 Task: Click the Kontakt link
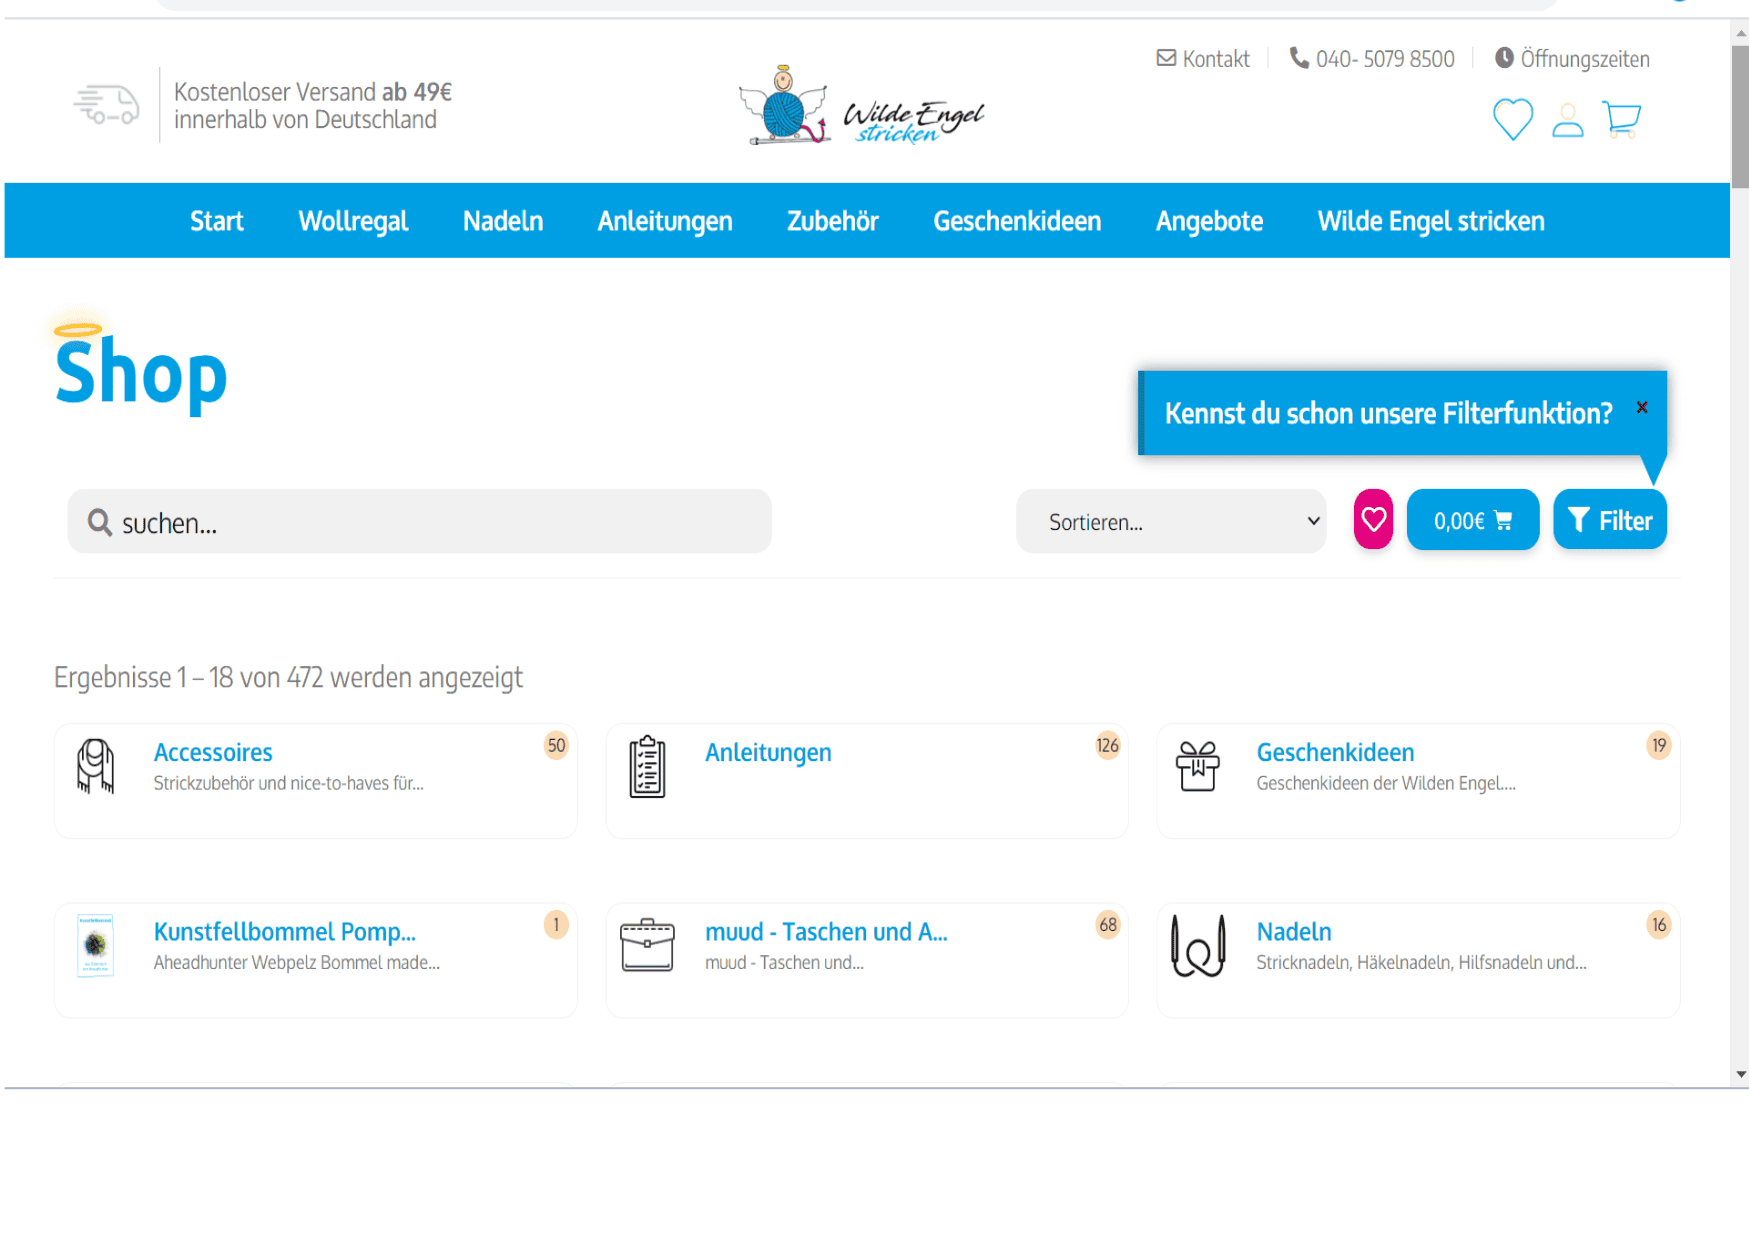[x=1203, y=59]
